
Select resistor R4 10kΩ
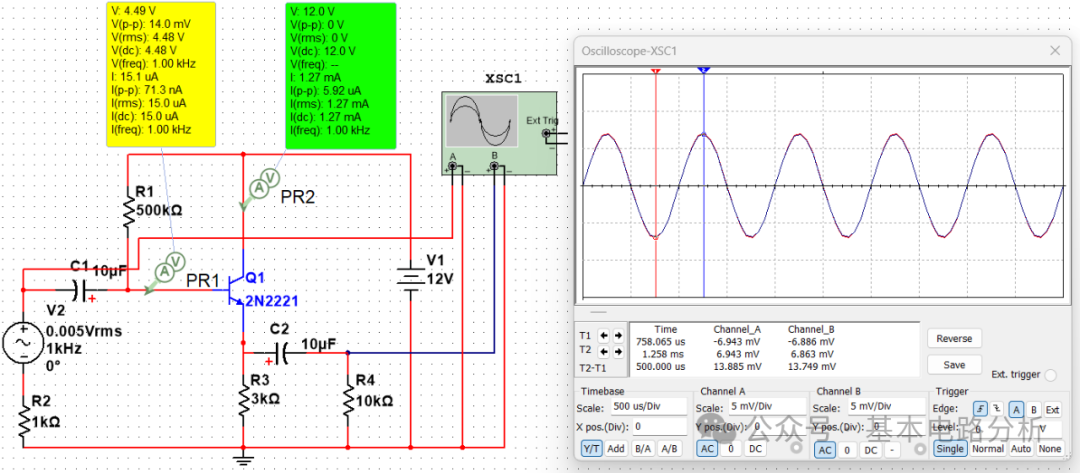coord(348,400)
